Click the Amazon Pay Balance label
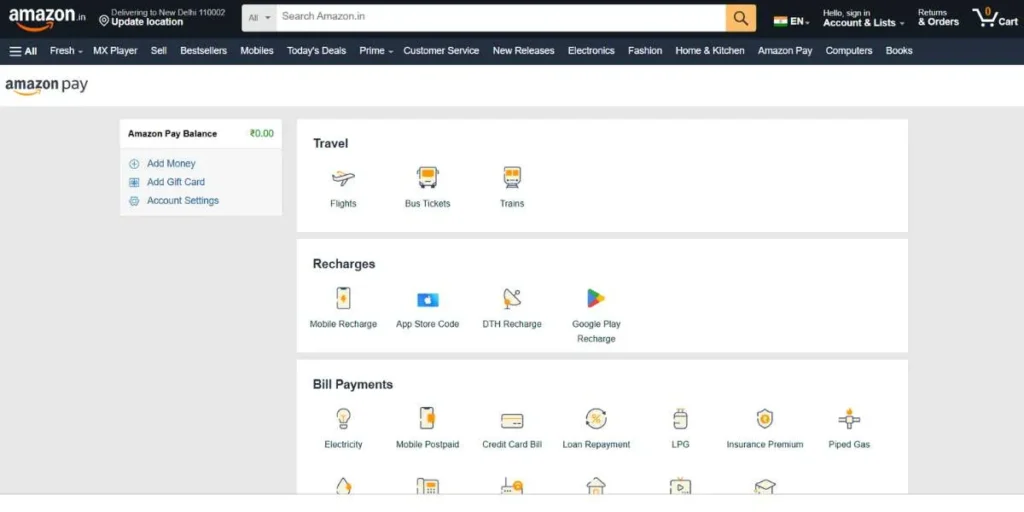Screen dimensions: 1024x512 click(x=172, y=134)
